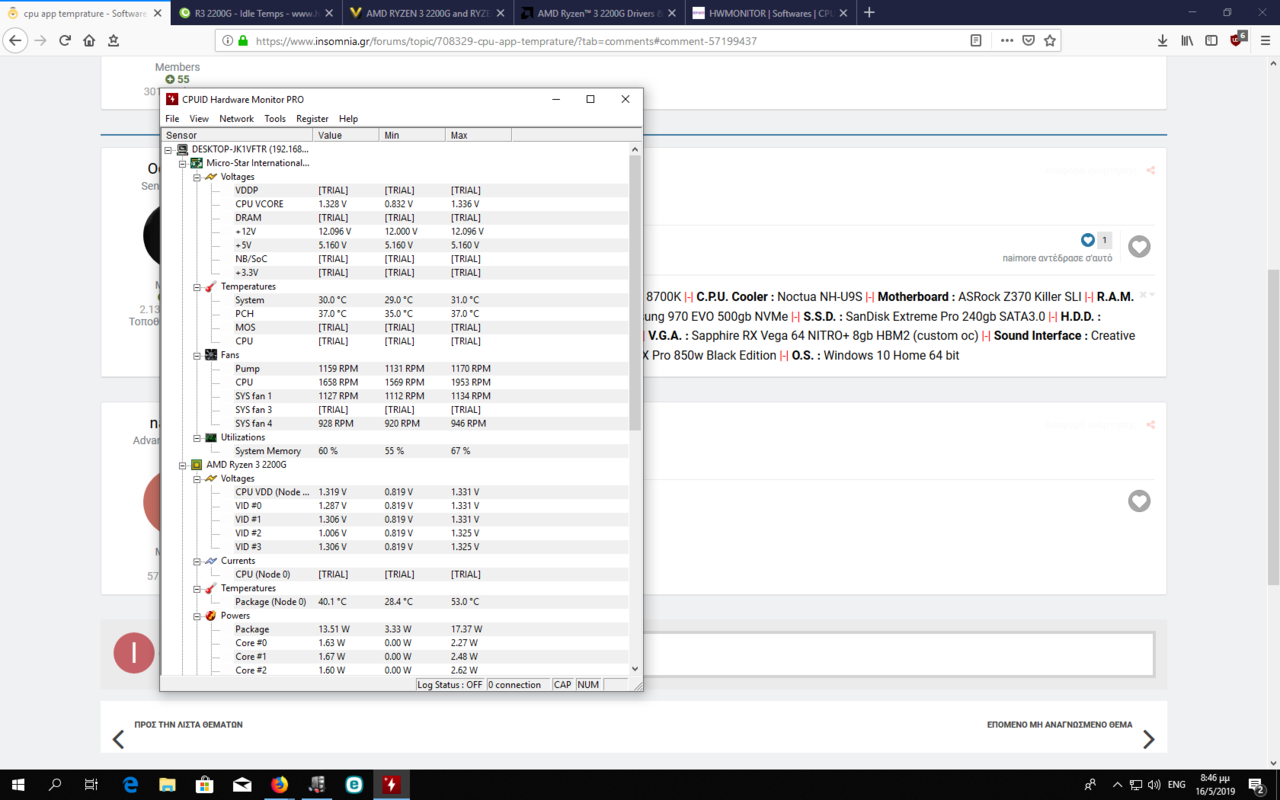
Task: Click the Max column header
Action: click(478, 135)
